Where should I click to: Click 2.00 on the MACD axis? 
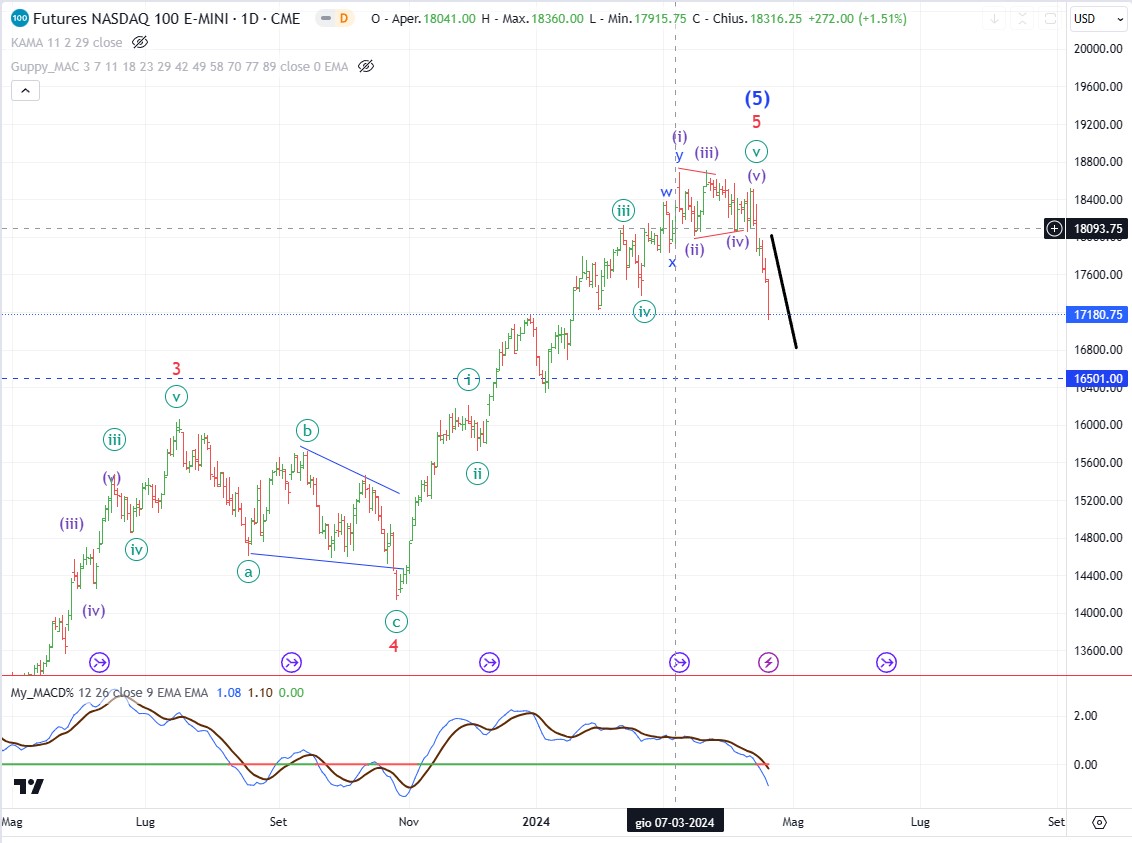(1085, 716)
